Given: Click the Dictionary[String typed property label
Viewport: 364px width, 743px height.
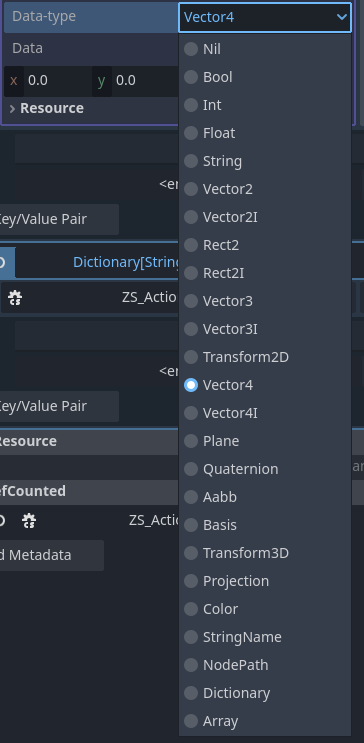Looking at the screenshot, I should coord(126,262).
